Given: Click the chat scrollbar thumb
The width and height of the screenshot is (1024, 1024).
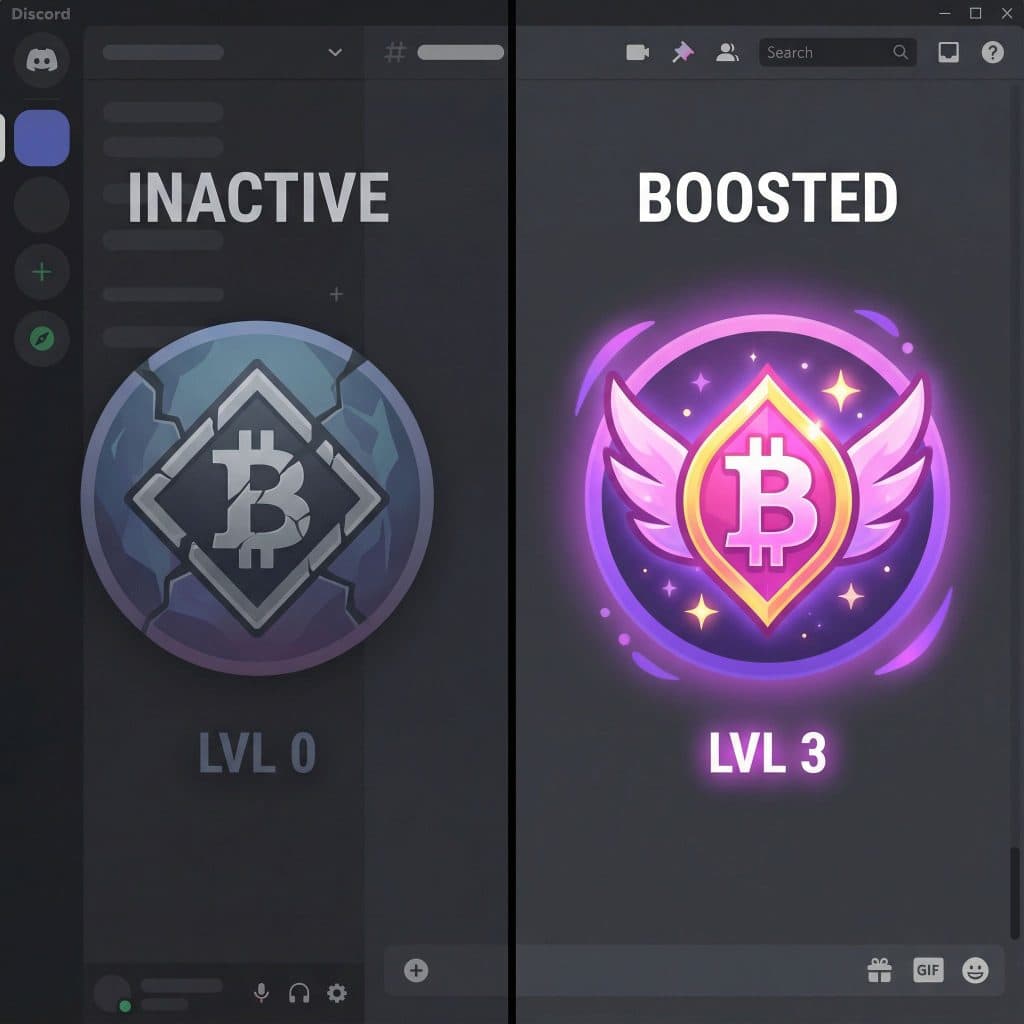Looking at the screenshot, I should click(x=1014, y=892).
